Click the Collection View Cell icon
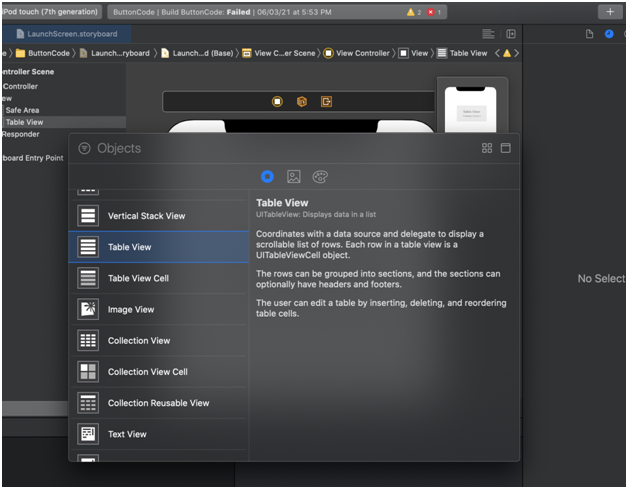The height and width of the screenshot is (489, 628). tap(88, 372)
